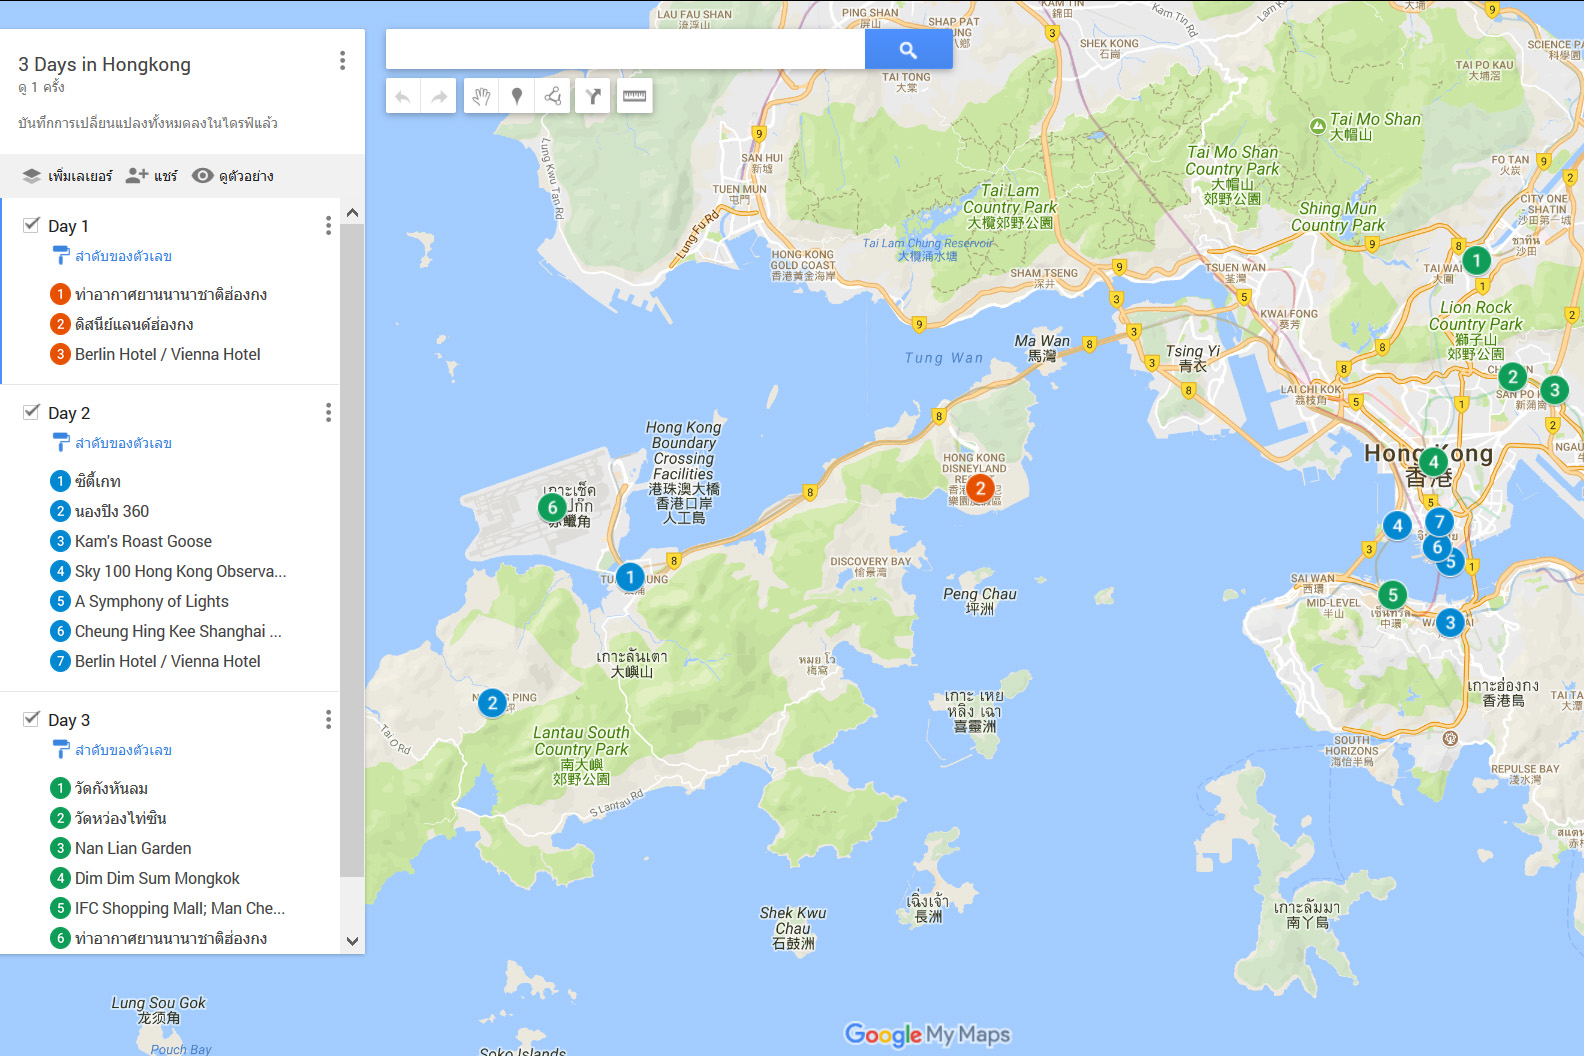This screenshot has width=1584, height=1056.
Task: Click green marker 5 near Central
Action: coord(1392,595)
